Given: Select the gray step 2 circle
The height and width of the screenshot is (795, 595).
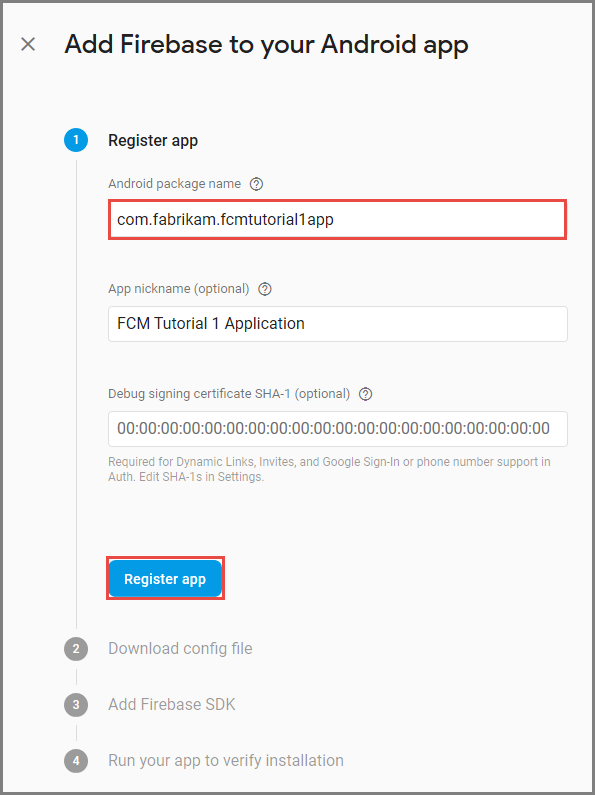Looking at the screenshot, I should [76, 648].
